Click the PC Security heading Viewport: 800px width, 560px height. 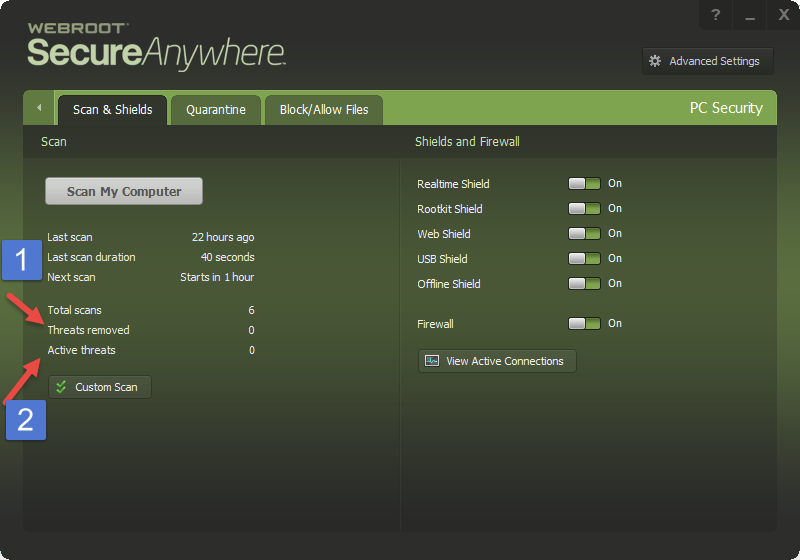[726, 108]
